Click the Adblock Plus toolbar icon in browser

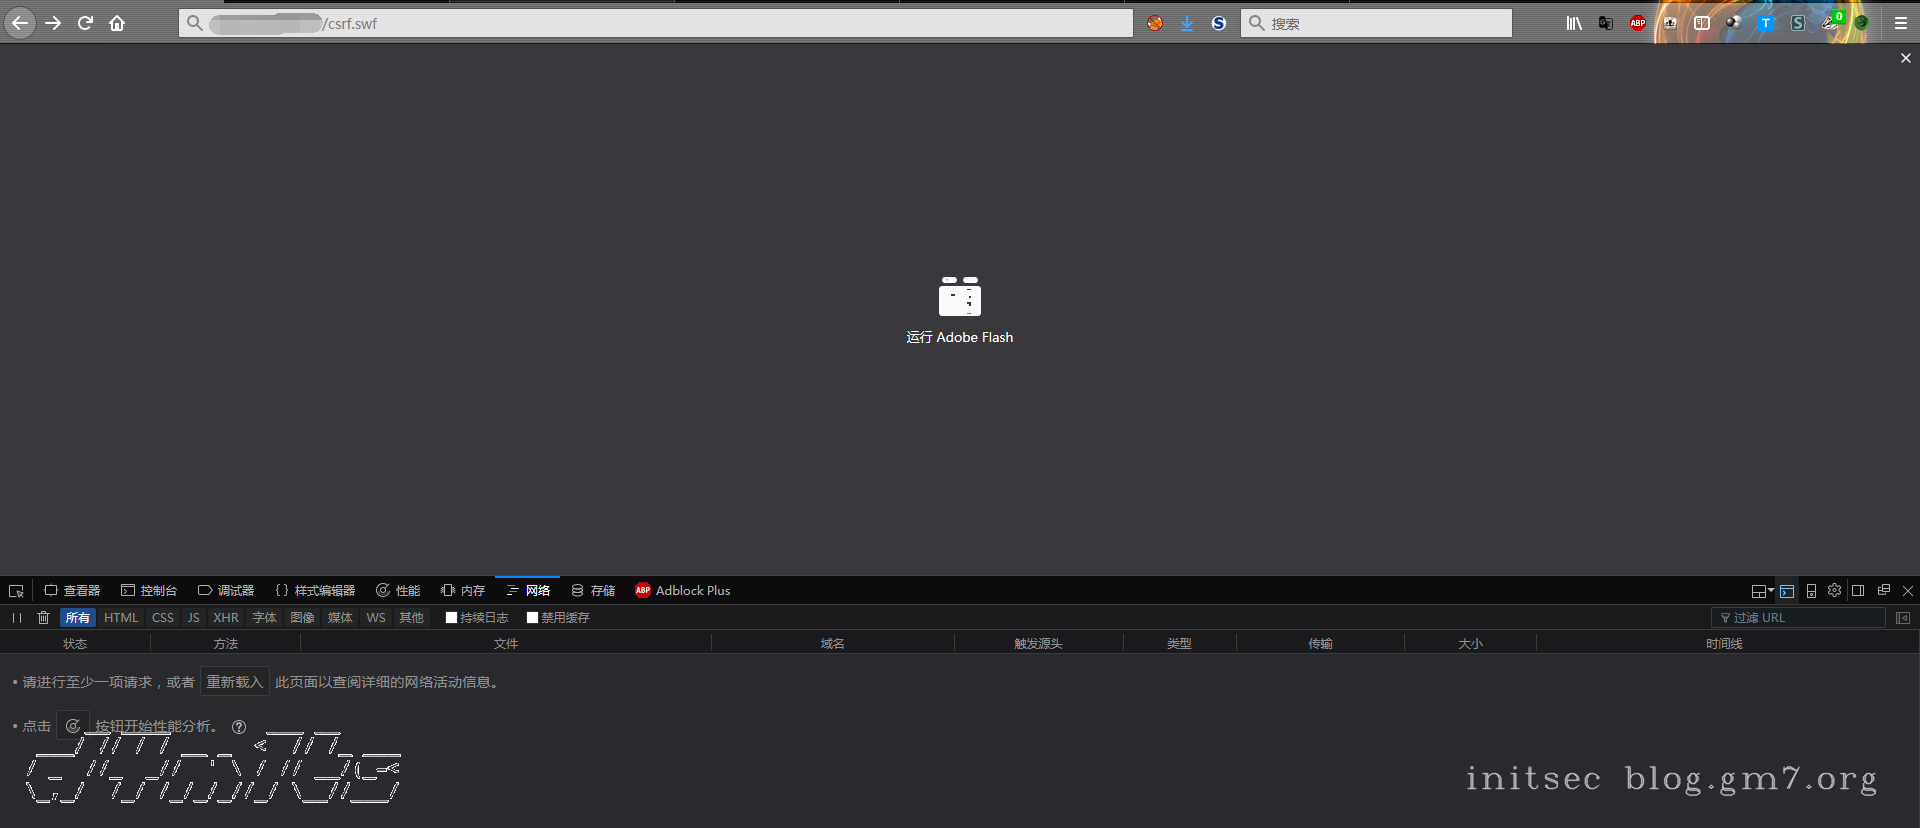[1637, 23]
